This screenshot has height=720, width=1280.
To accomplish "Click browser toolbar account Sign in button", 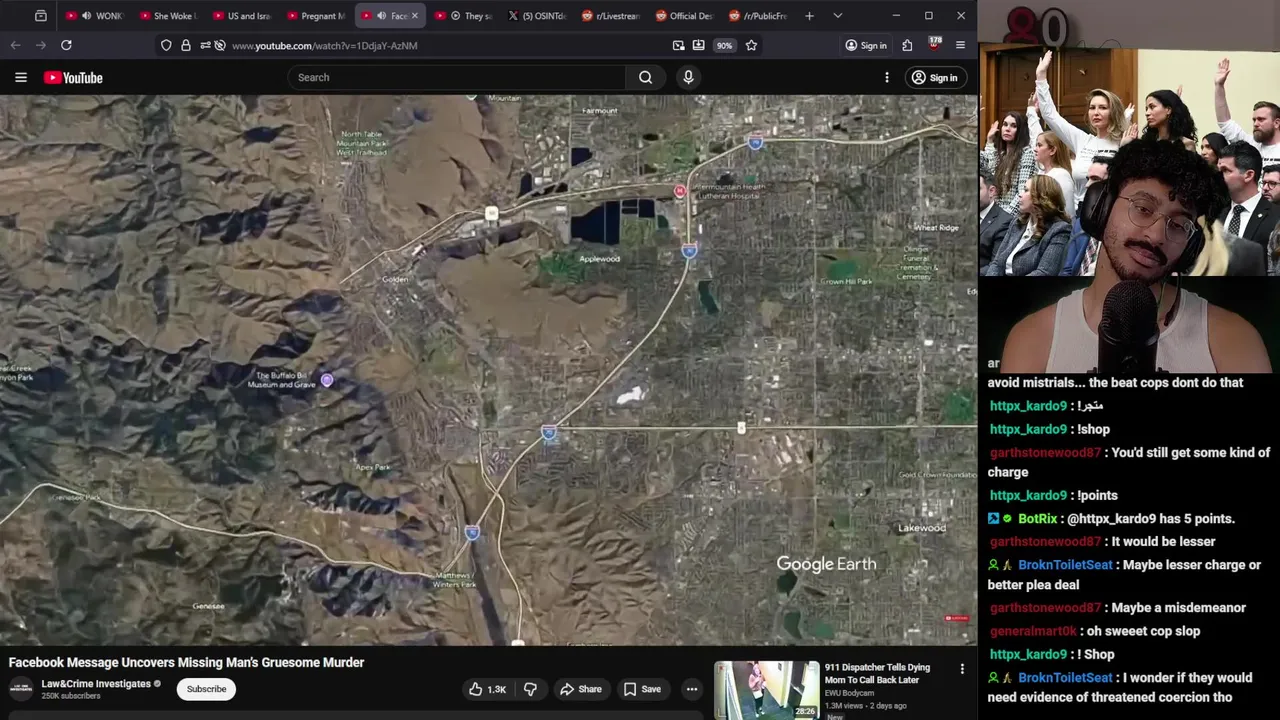I will click(x=866, y=45).
